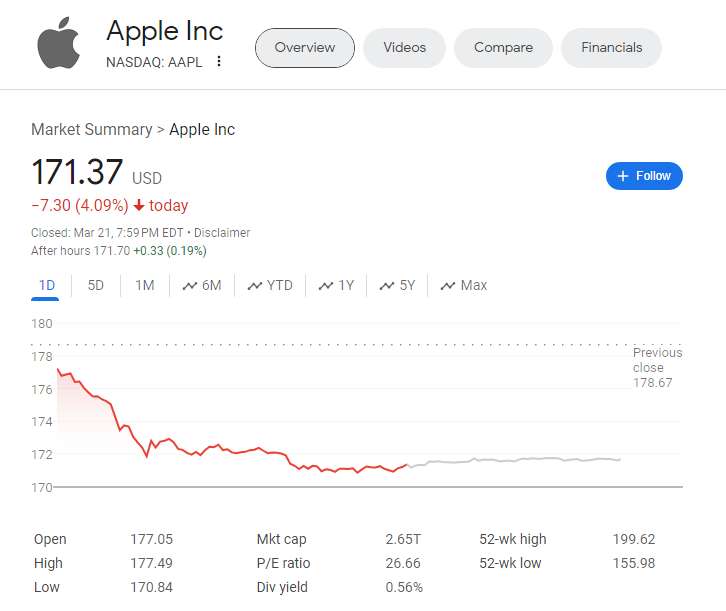Switch to the 5D chart tab
The image size is (726, 611).
96,285
